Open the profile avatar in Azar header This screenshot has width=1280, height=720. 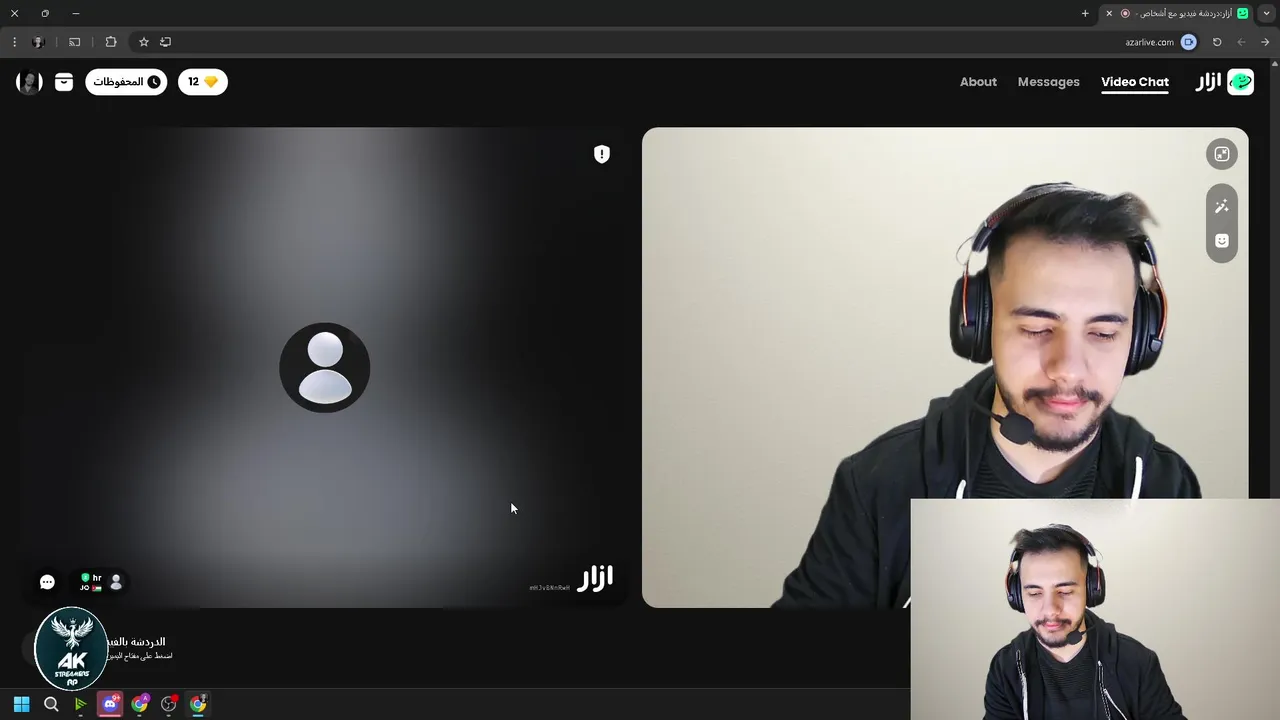29,82
